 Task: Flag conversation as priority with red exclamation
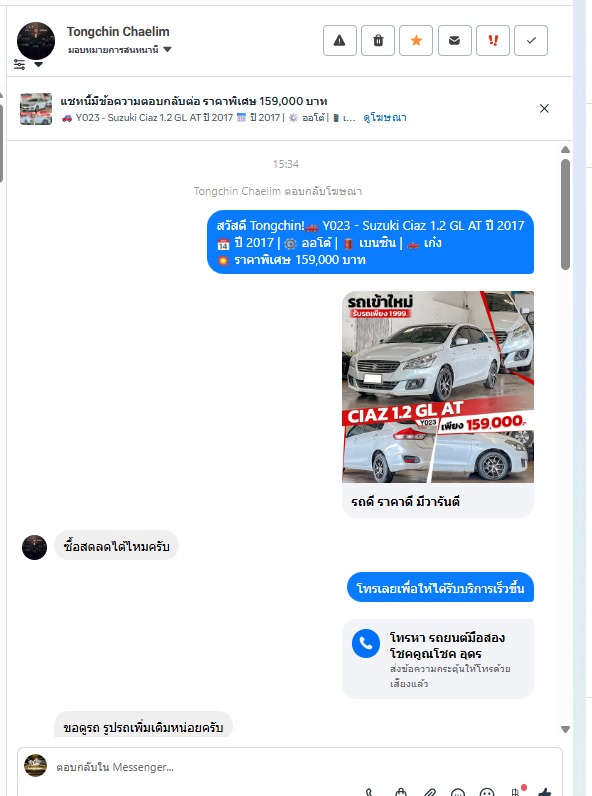pos(492,40)
